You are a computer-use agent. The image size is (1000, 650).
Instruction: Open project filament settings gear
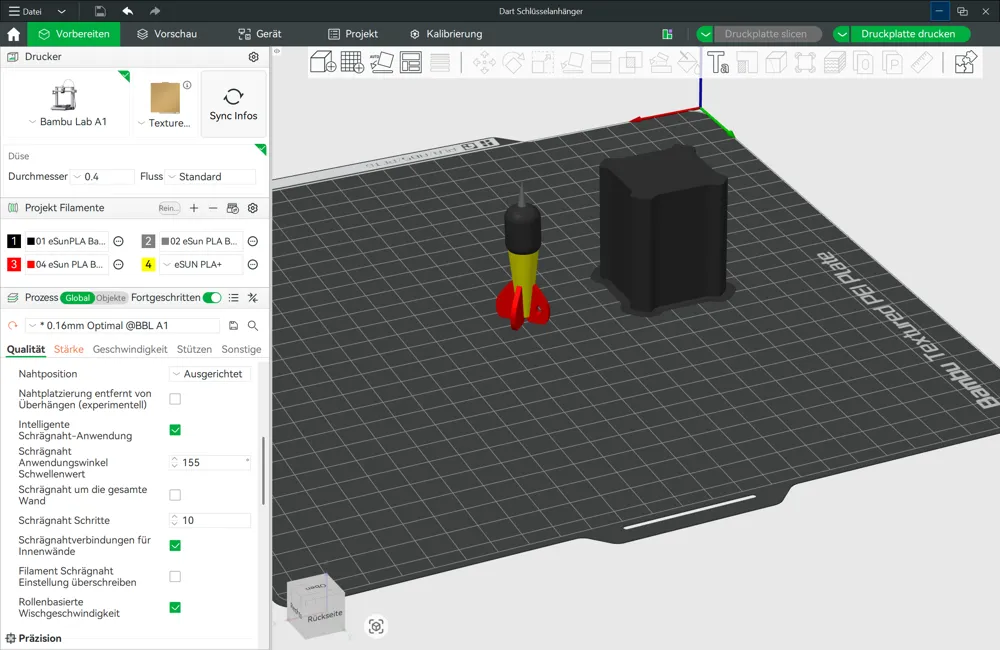click(x=253, y=208)
